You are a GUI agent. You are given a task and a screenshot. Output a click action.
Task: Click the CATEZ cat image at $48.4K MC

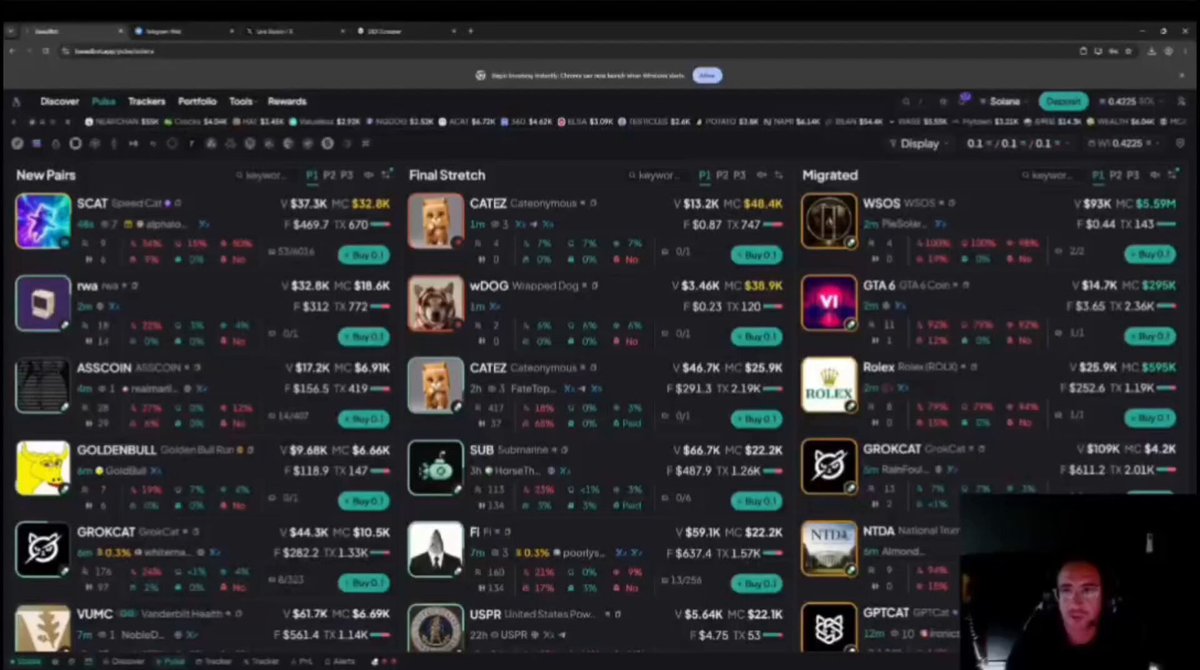tap(436, 221)
